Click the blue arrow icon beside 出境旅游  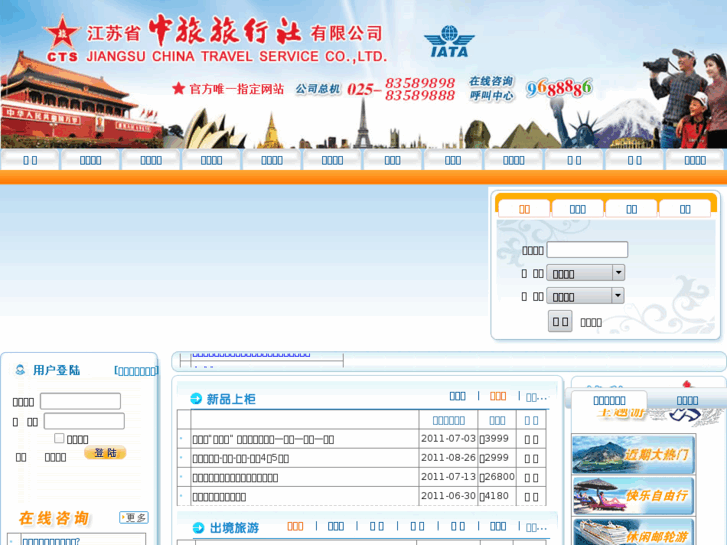[198, 527]
